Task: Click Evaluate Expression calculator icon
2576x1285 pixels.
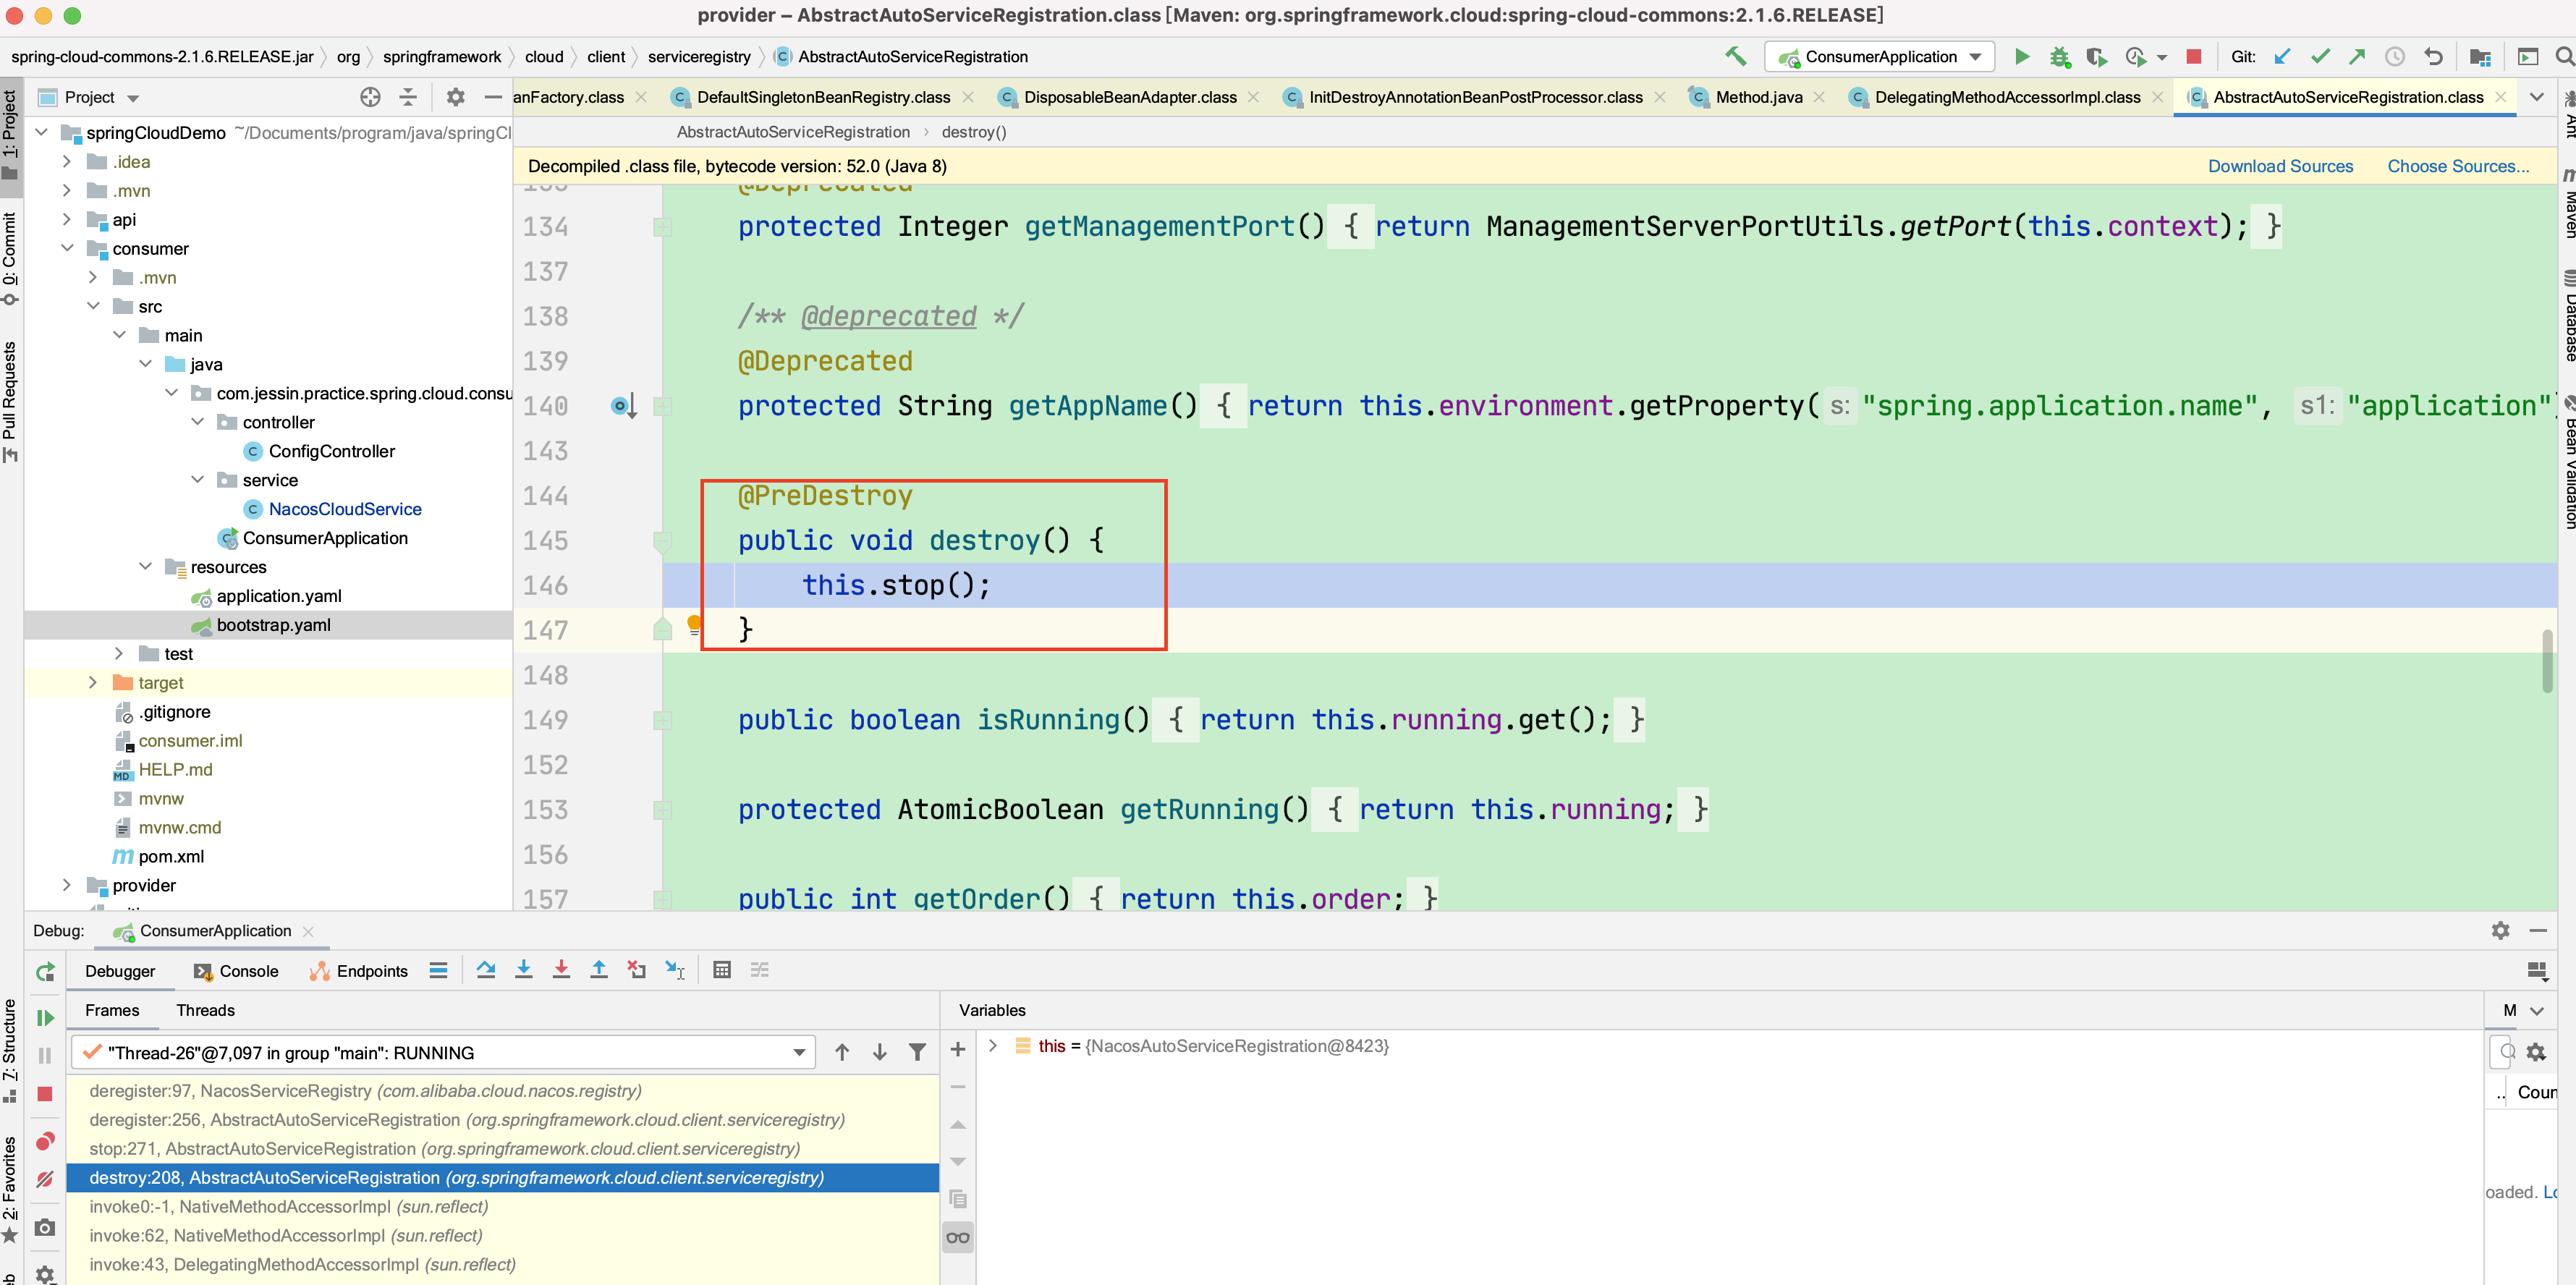Action: click(721, 969)
